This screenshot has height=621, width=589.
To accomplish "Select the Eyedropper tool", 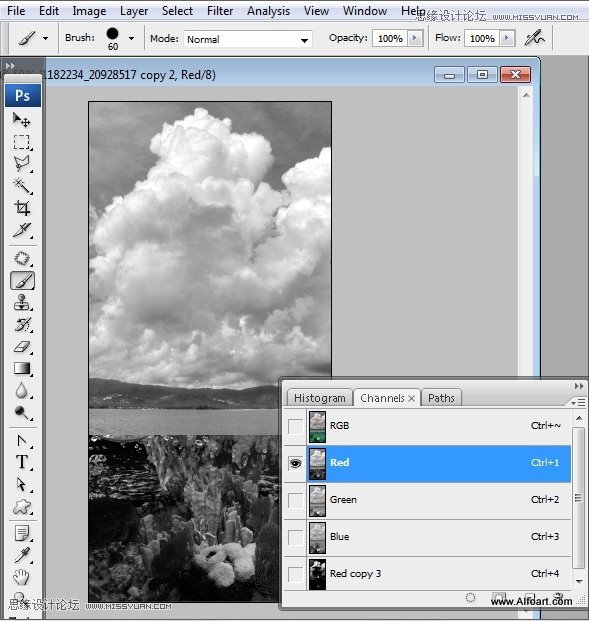I will point(21,555).
